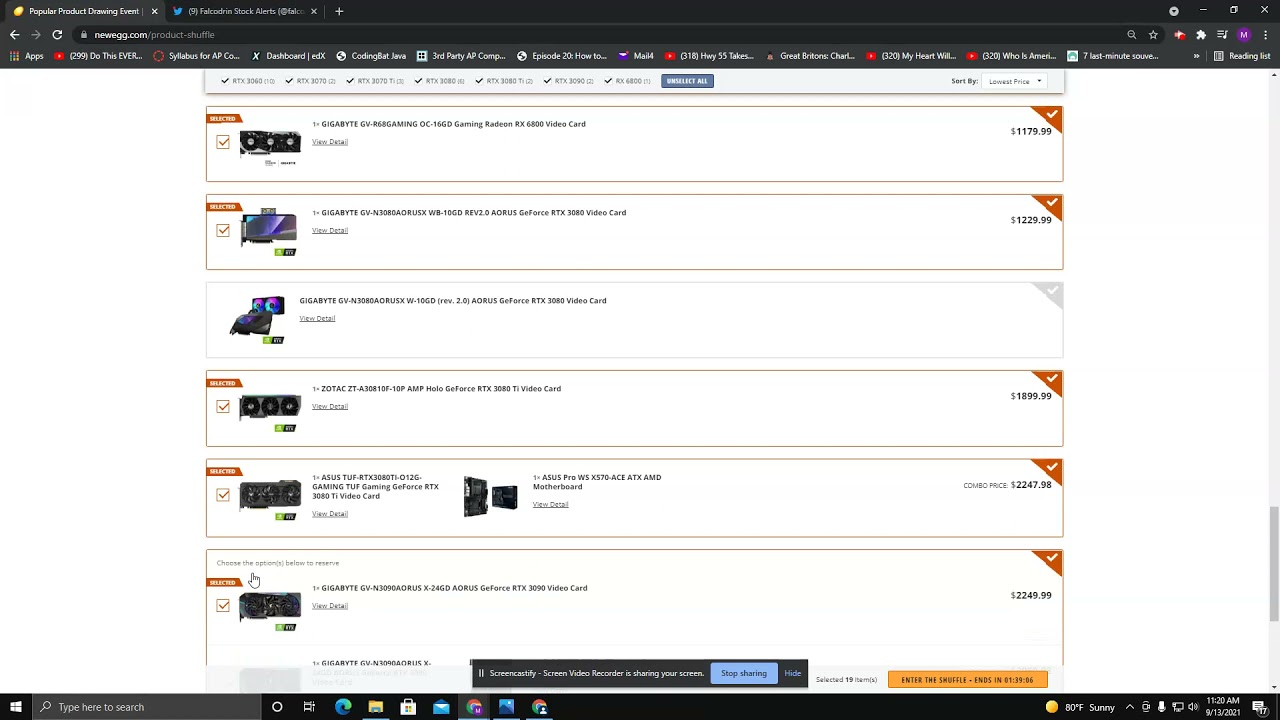This screenshot has height=720, width=1280.
Task: Open the Reading list
Action: pos(1242,56)
